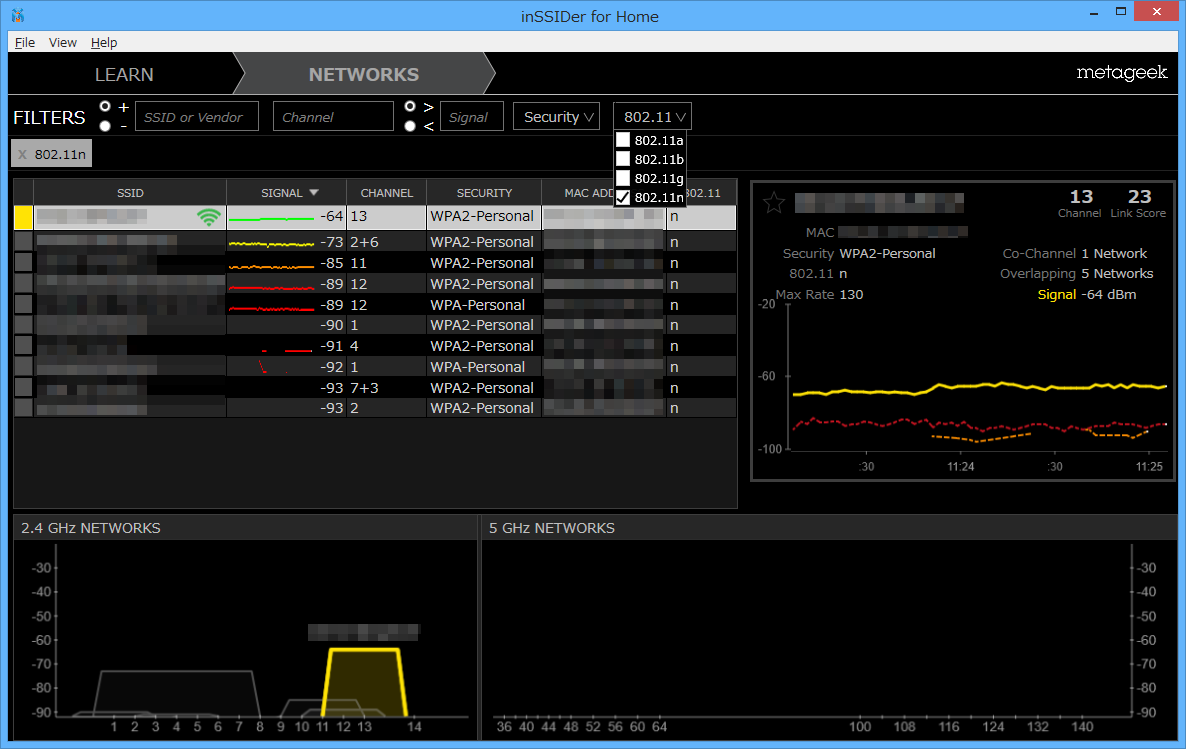Click the Overlapping 5 Networks text

pyautogui.click(x=1076, y=274)
